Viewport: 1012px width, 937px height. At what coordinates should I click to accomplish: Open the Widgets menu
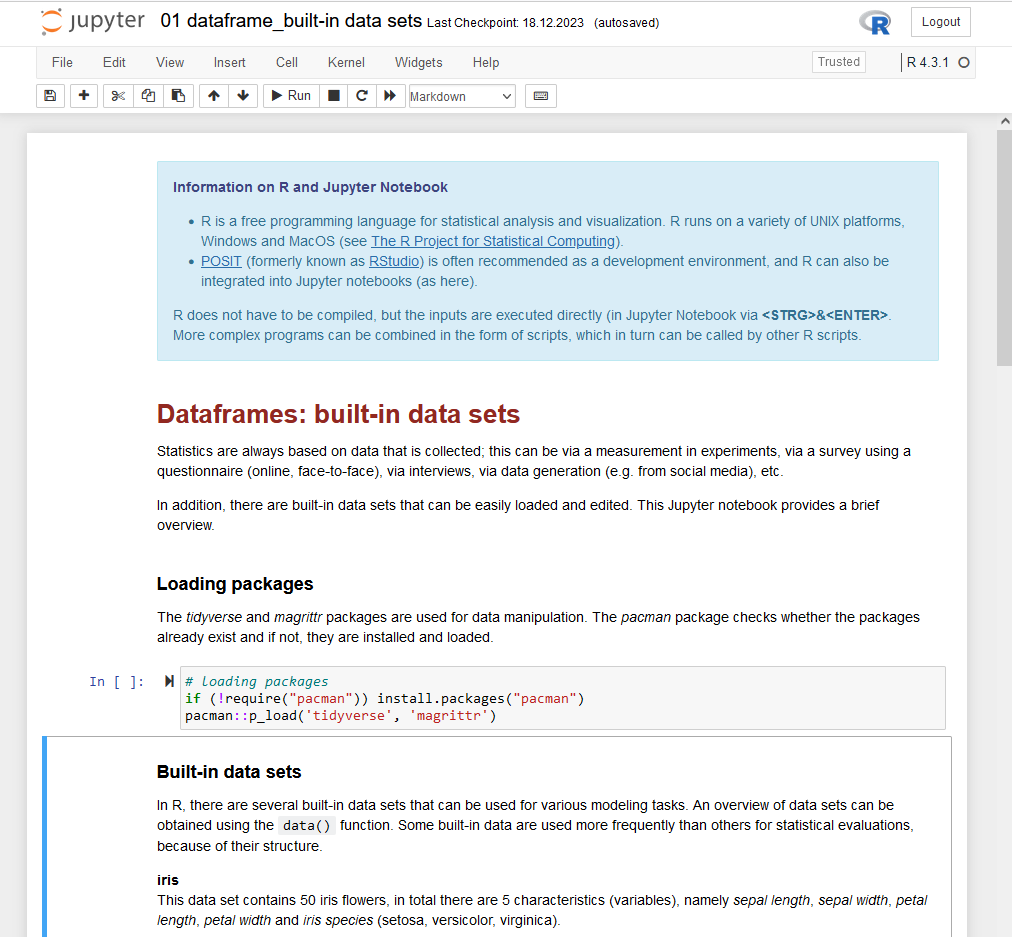tap(418, 62)
